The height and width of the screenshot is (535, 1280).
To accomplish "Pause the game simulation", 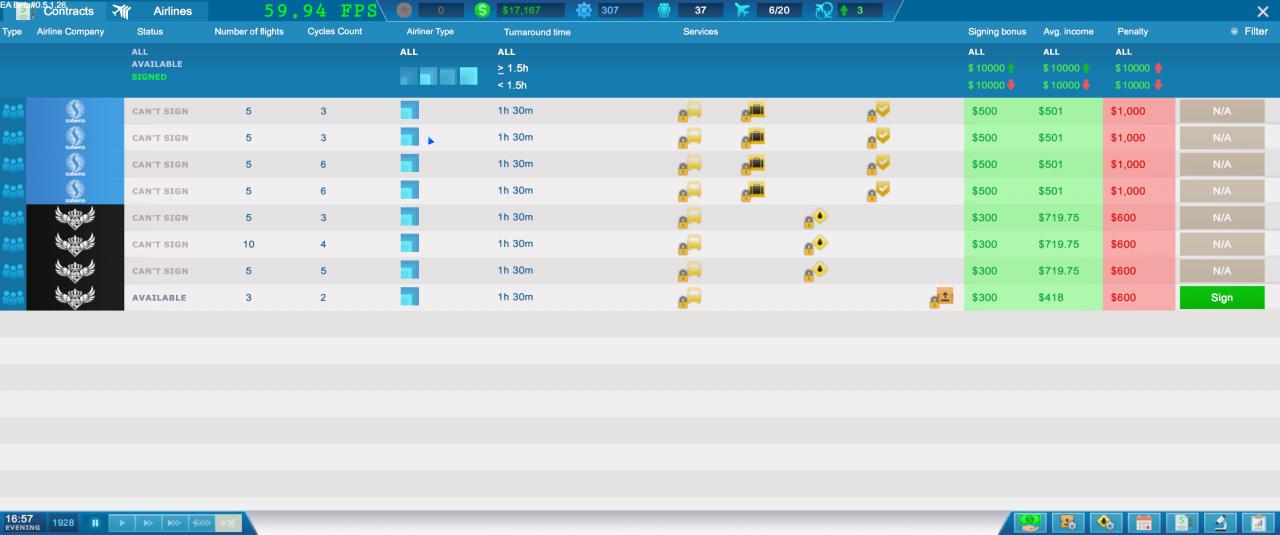I will 95,523.
